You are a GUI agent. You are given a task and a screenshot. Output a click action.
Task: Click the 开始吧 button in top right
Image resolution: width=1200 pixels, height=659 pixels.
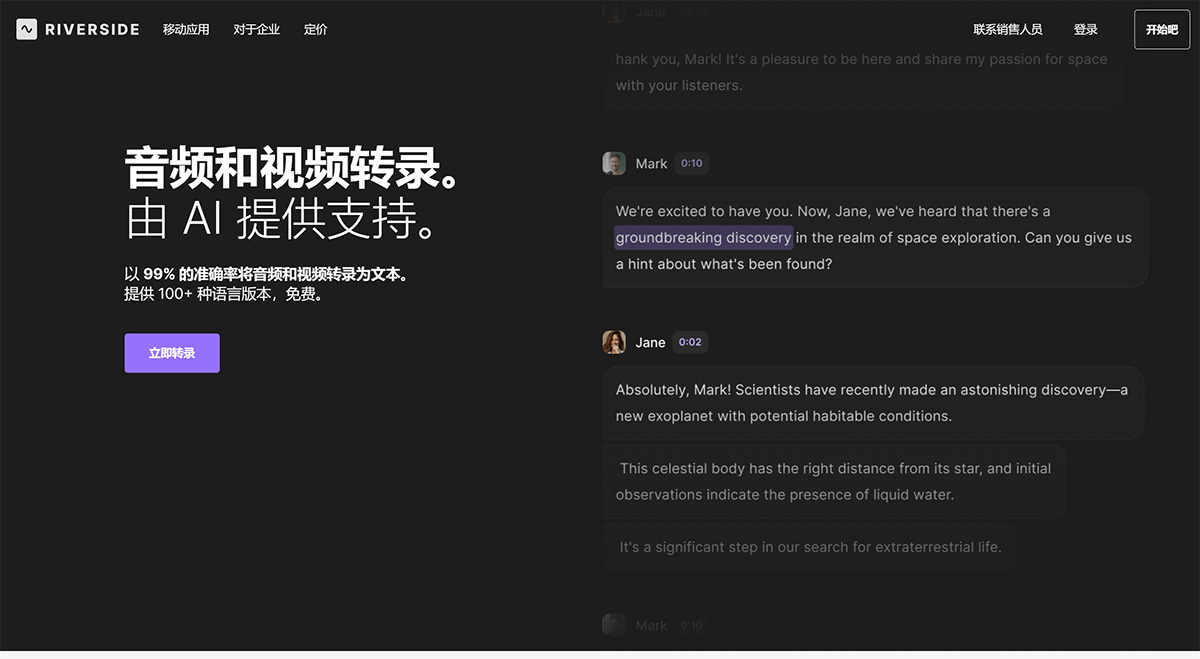(x=1160, y=29)
